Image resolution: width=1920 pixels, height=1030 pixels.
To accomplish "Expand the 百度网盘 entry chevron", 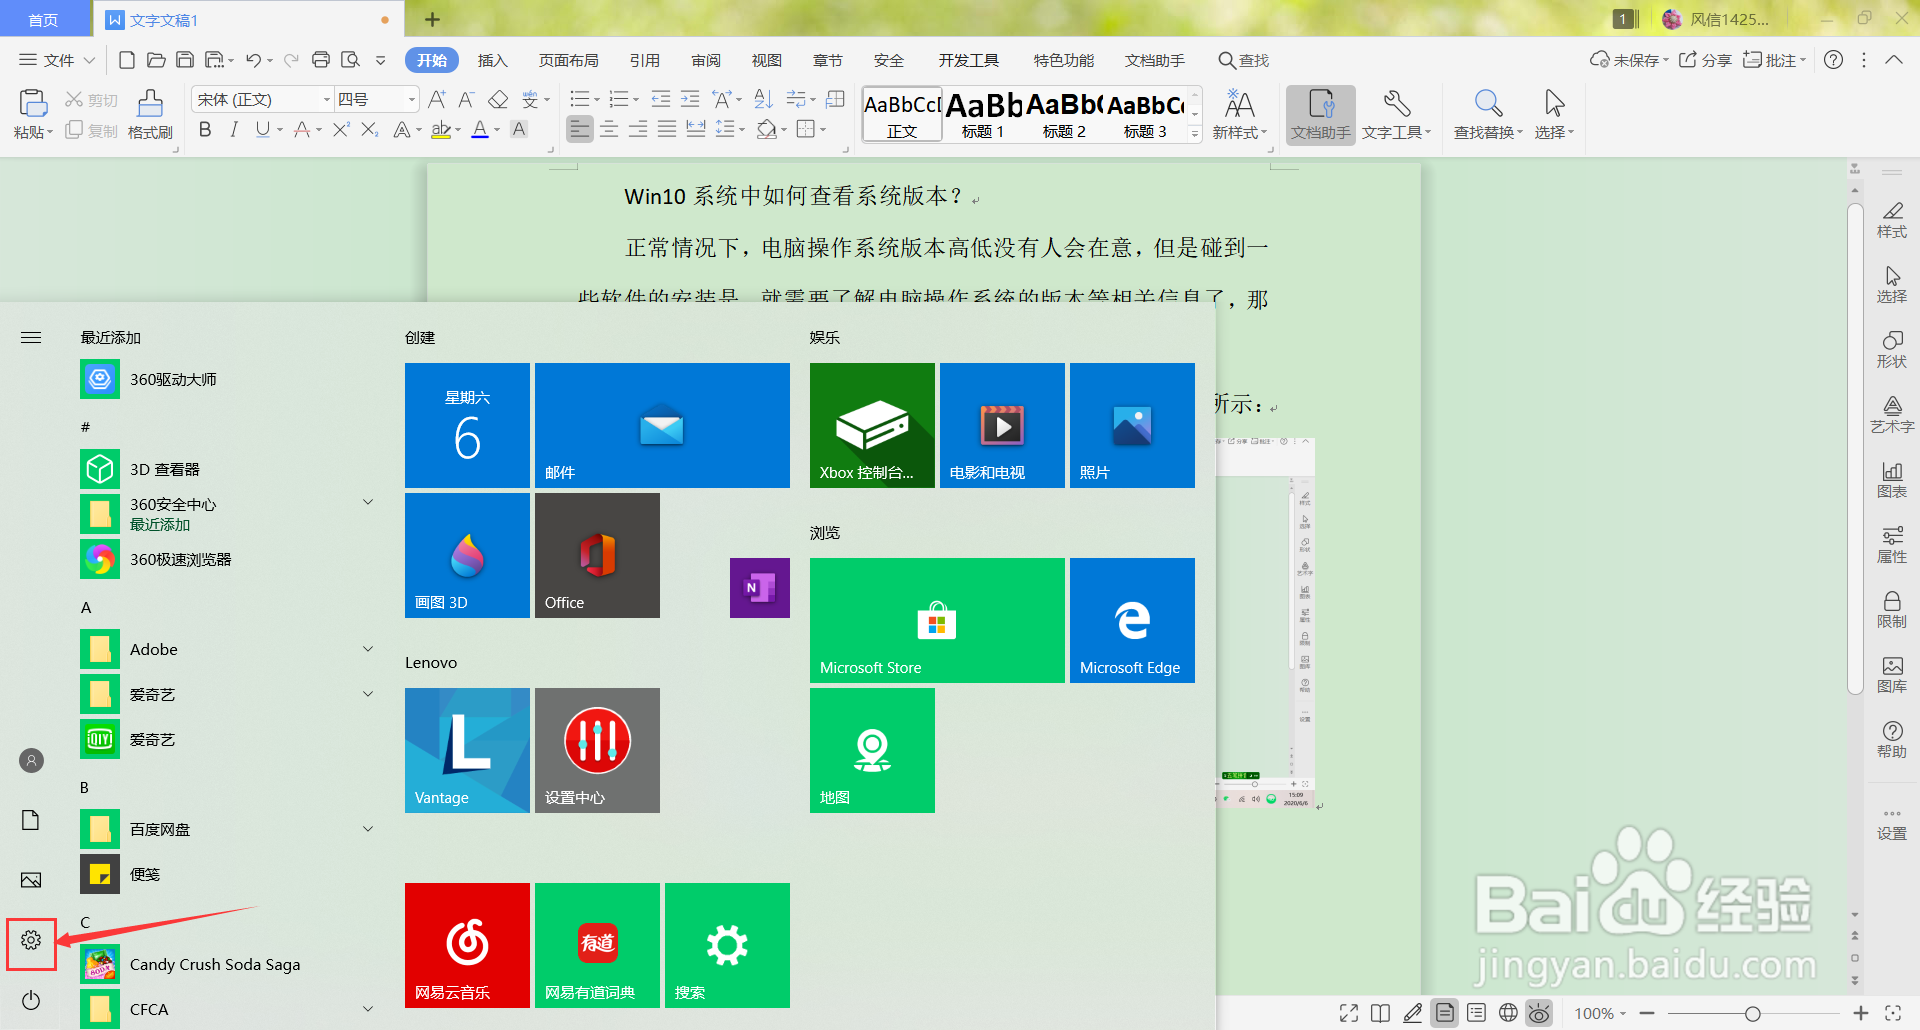I will 368,828.
